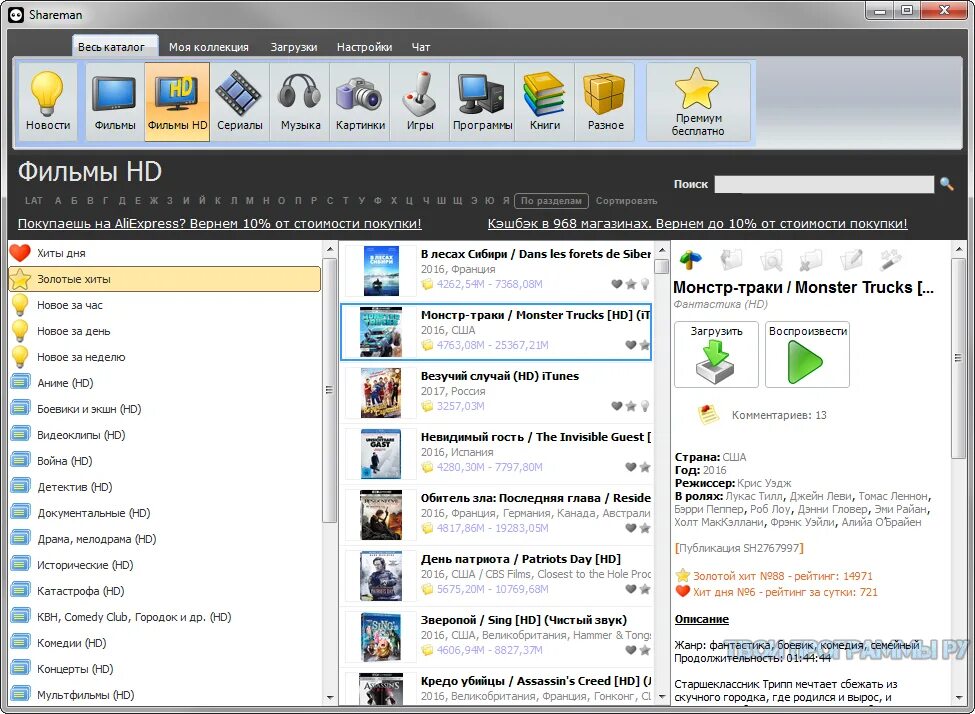Open the Чат tab
The image size is (975, 714).
(x=421, y=47)
